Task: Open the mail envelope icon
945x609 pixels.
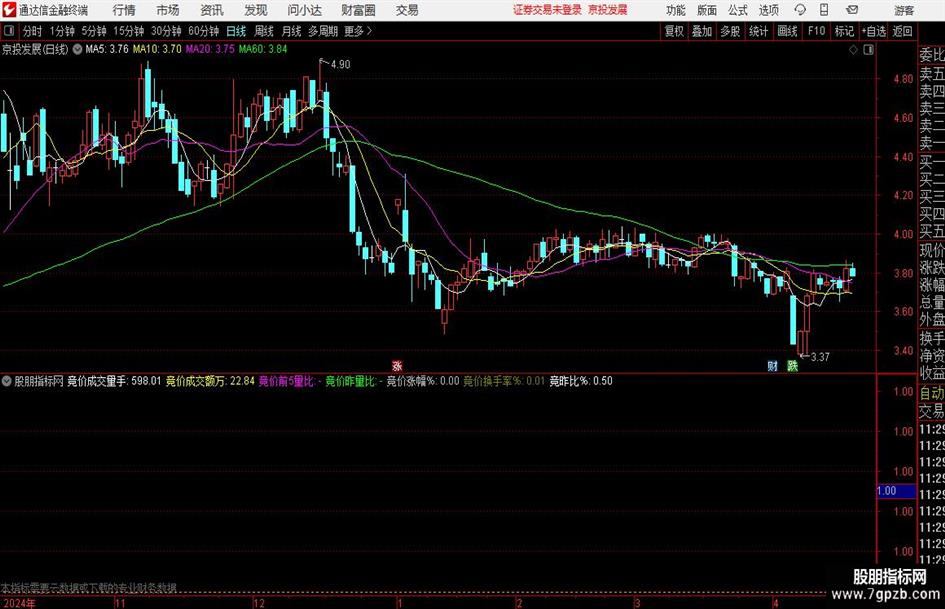Action: click(852, 10)
